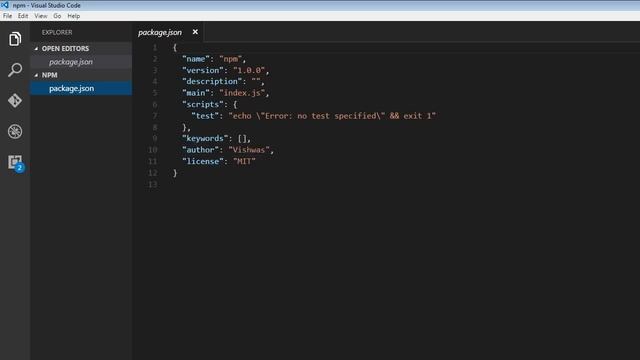Click the "Vishwas" author value
Viewport: 640px width, 360px height.
(x=249, y=150)
